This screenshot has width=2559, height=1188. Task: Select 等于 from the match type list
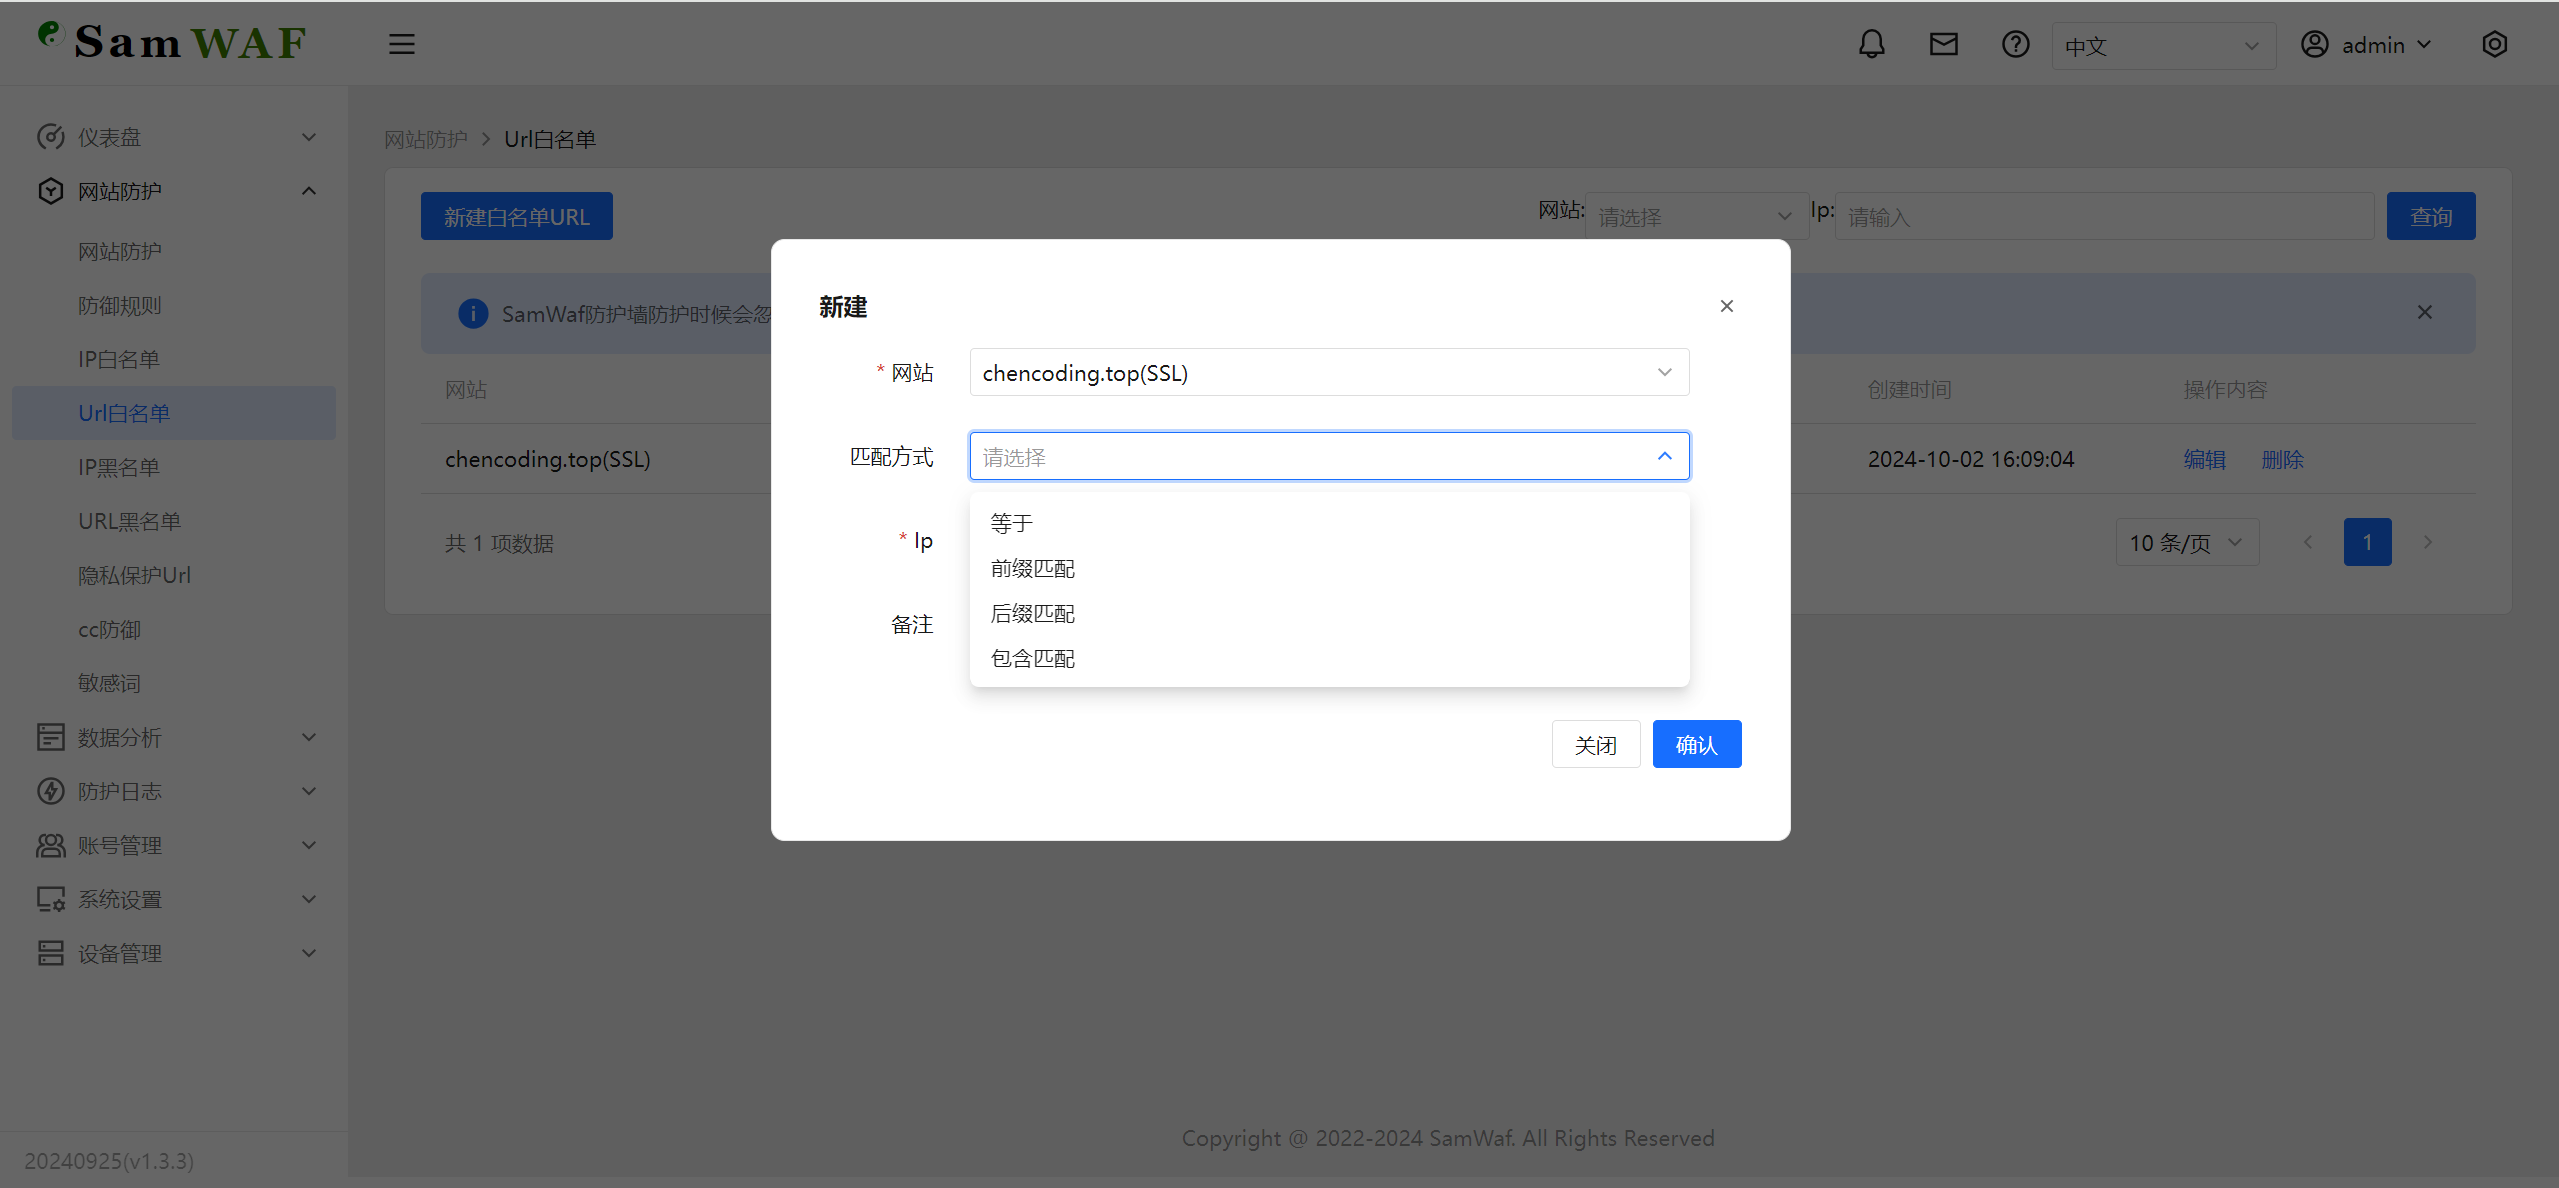1329,523
